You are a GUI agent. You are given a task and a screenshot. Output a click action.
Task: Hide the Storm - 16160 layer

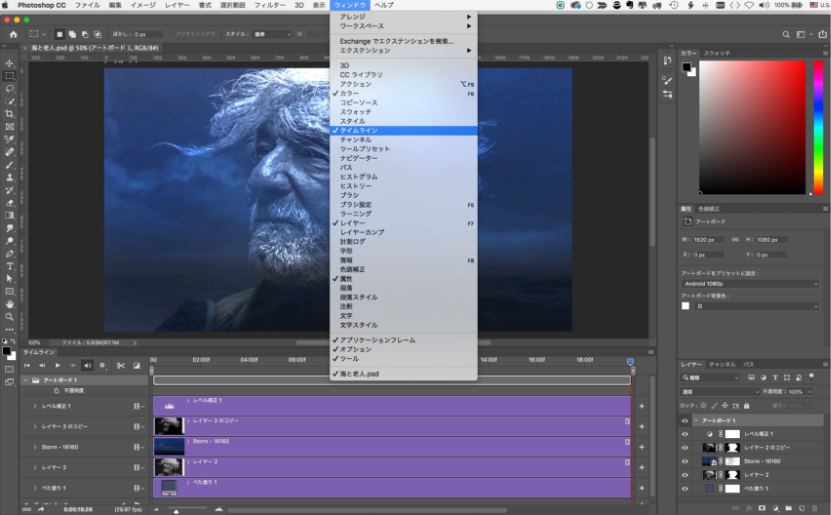point(685,461)
